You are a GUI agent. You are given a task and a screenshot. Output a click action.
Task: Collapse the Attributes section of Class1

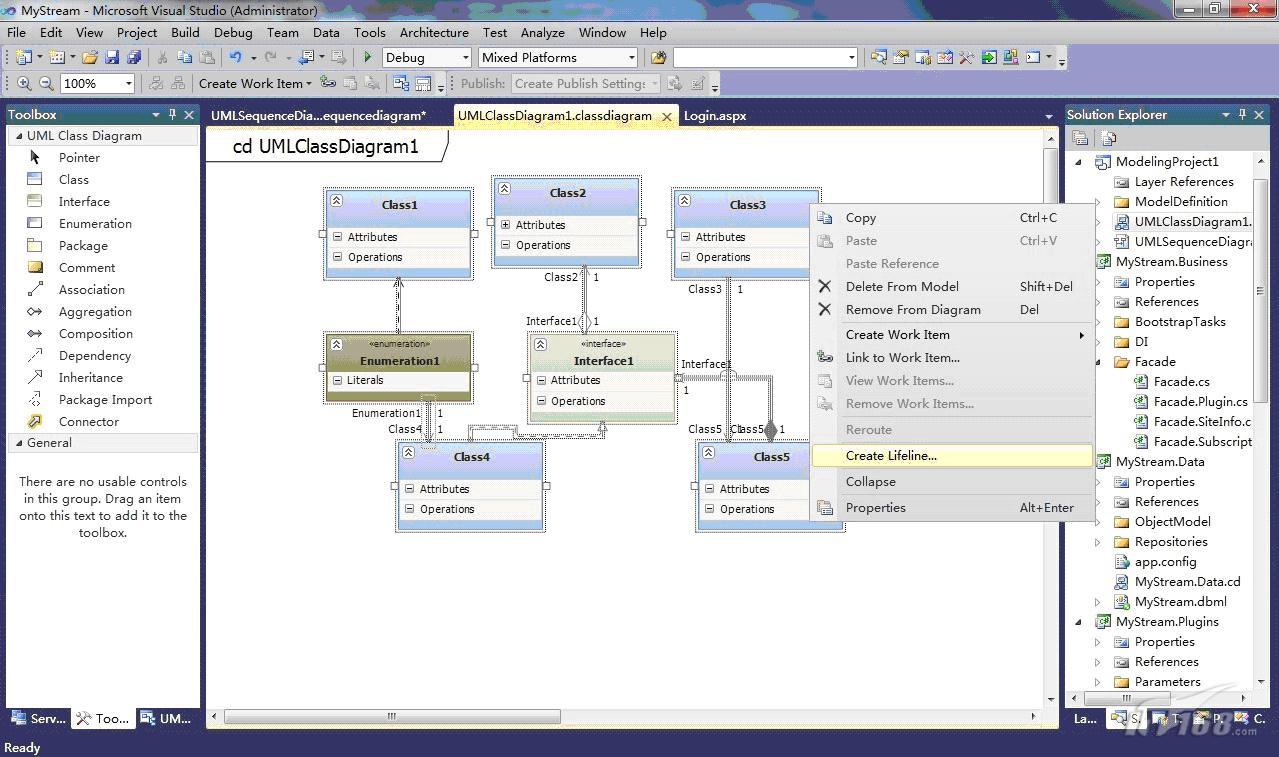tap(338, 237)
